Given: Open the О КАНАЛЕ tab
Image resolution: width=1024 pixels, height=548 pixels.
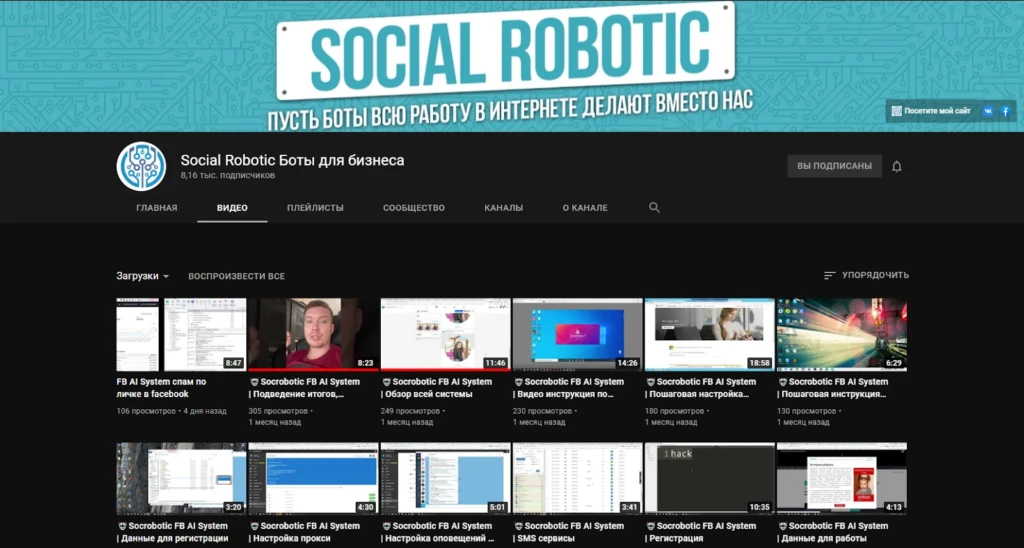Looking at the screenshot, I should point(585,208).
